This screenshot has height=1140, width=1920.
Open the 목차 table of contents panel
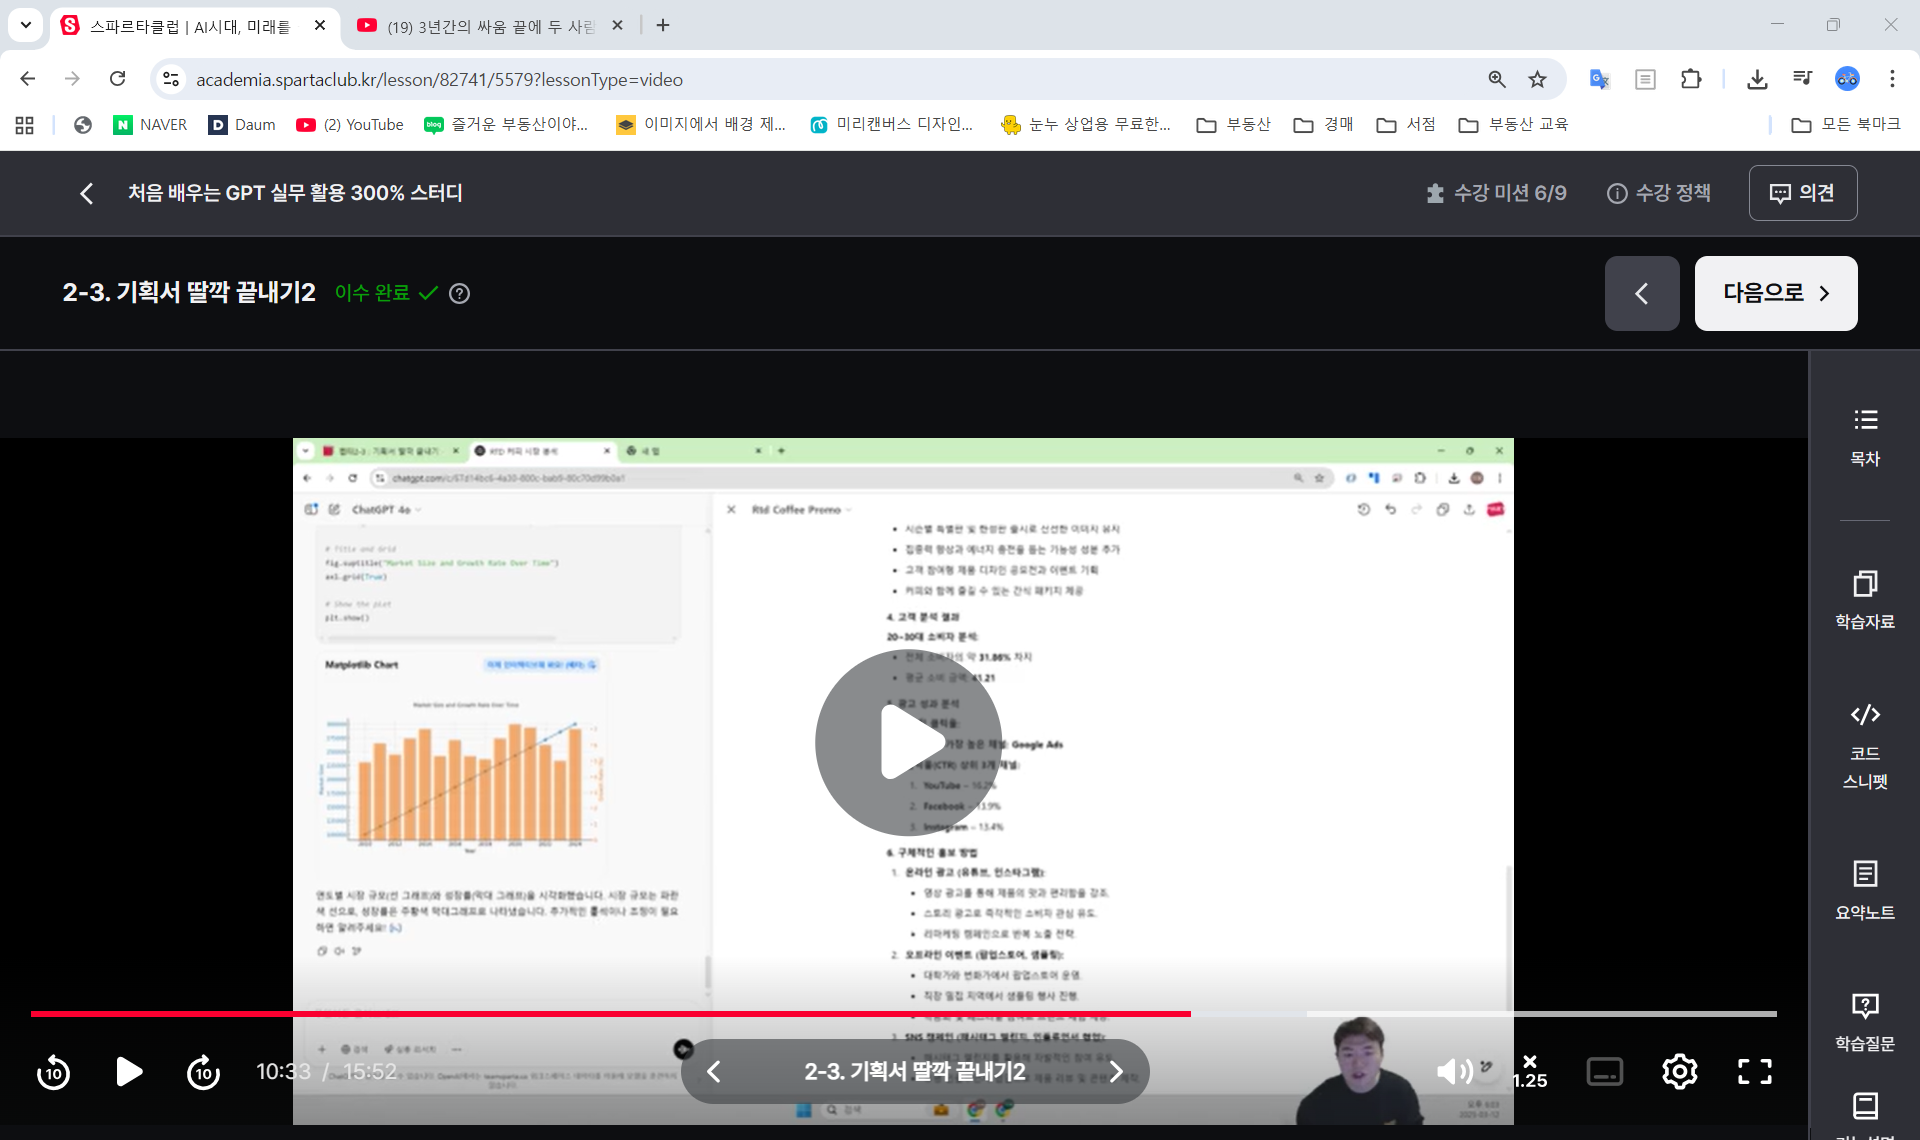[x=1865, y=438]
